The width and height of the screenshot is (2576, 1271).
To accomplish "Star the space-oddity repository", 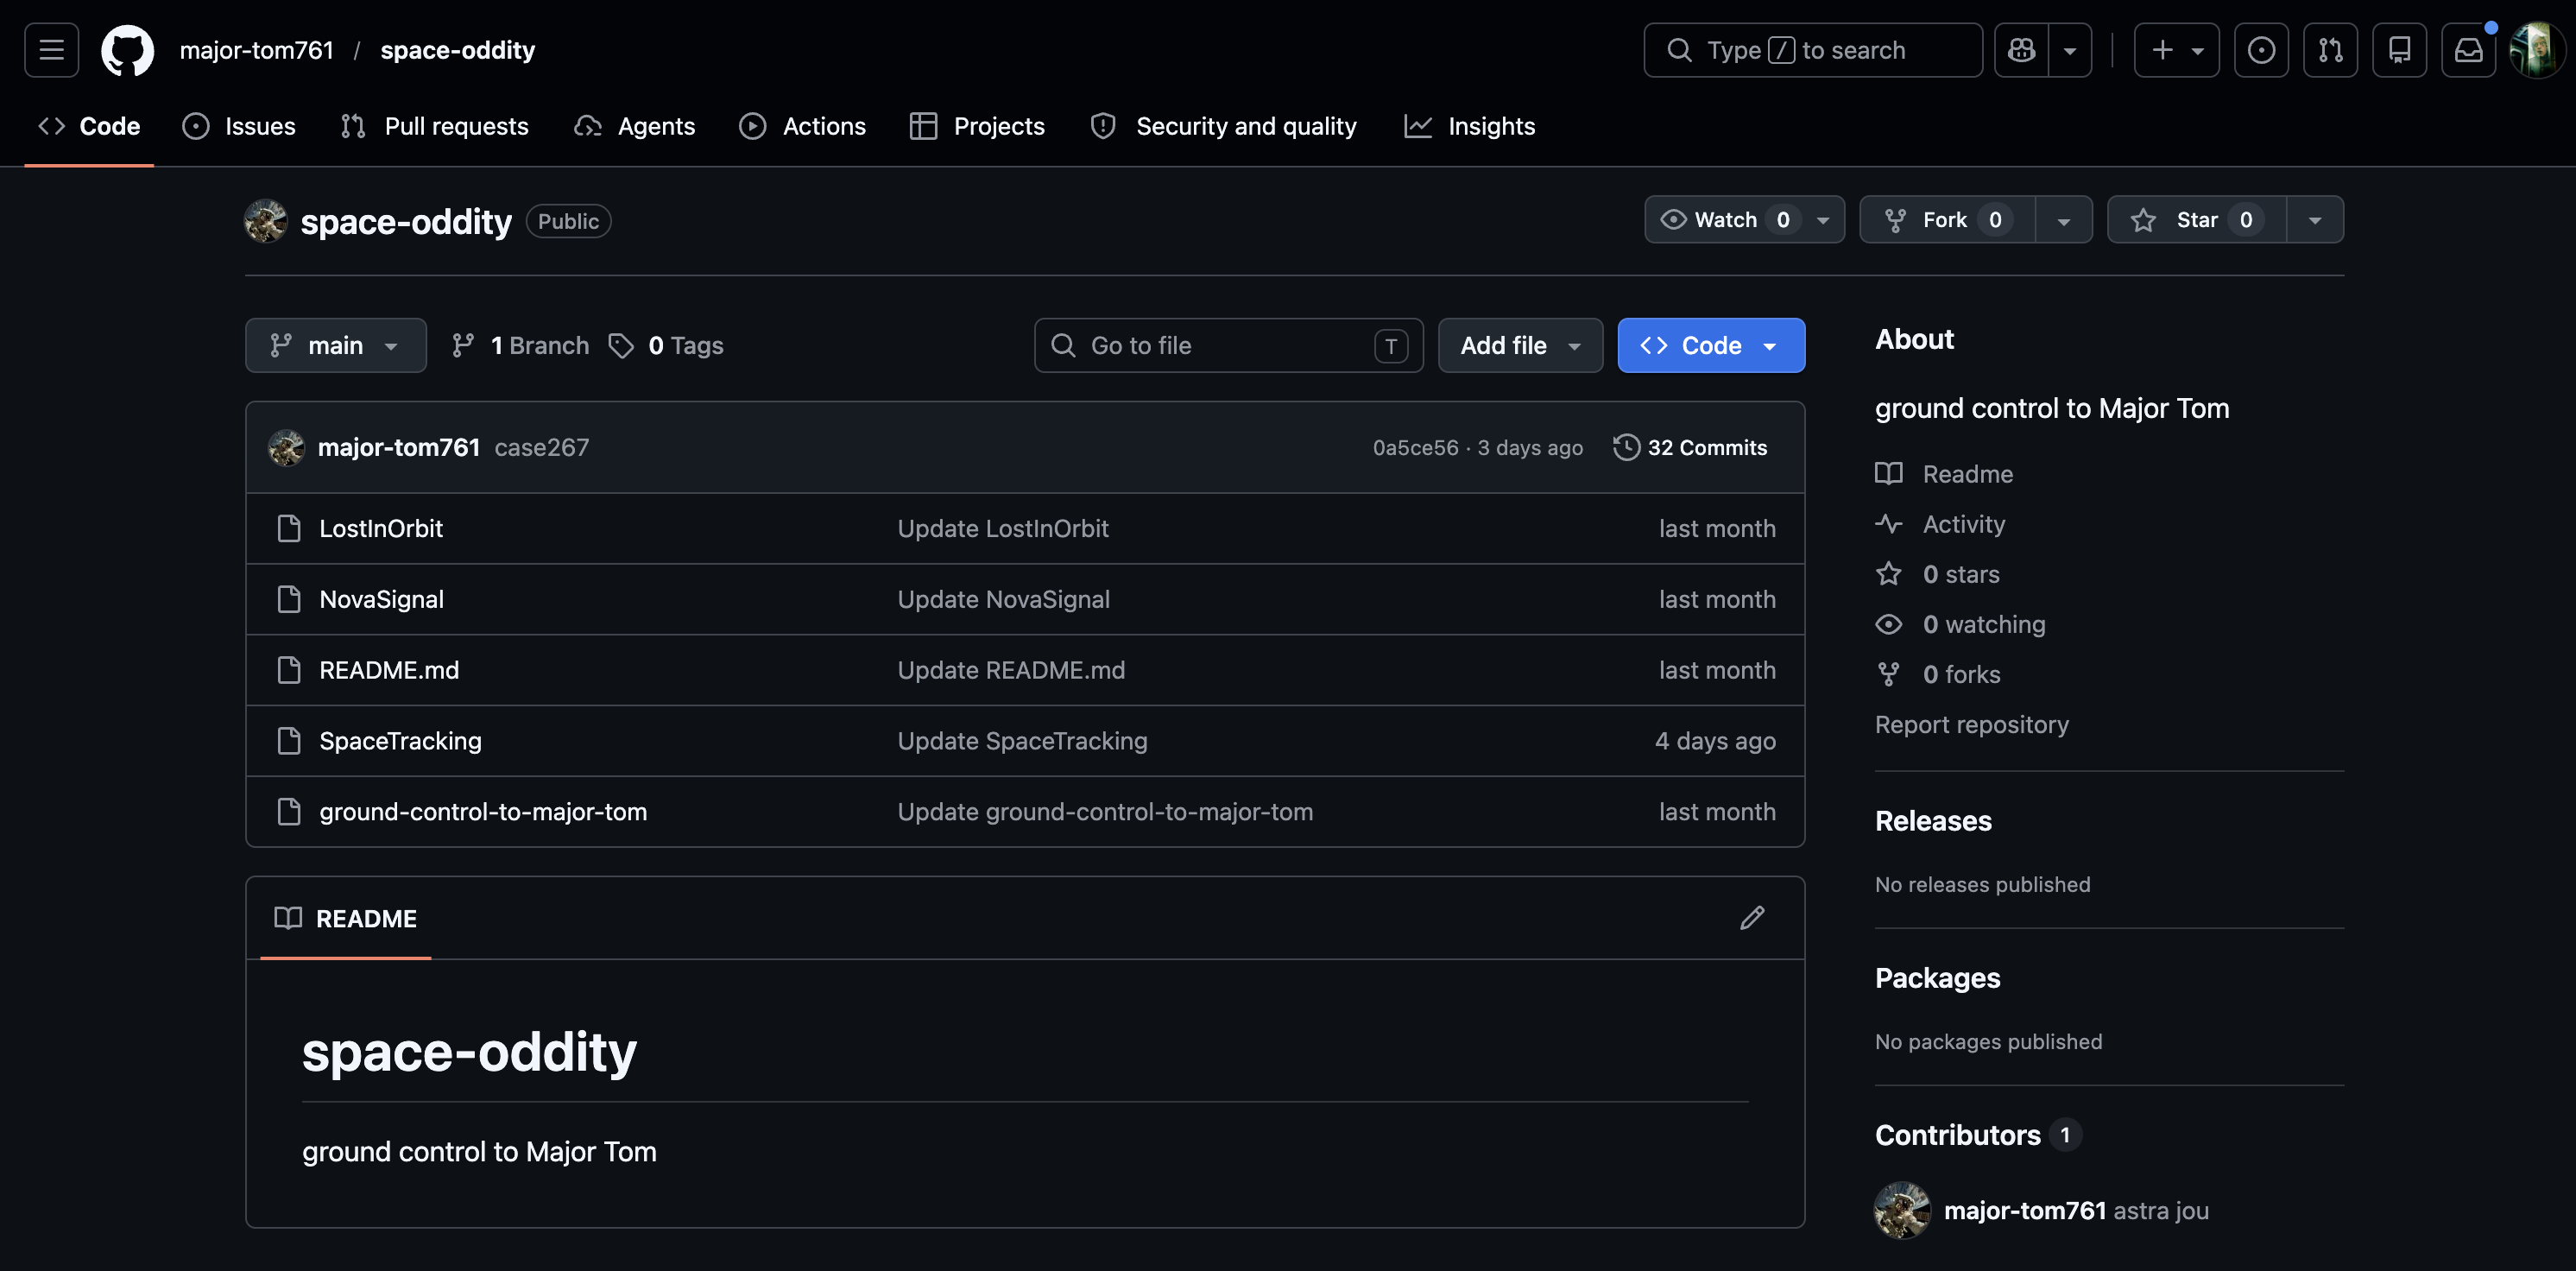I will (x=2197, y=220).
